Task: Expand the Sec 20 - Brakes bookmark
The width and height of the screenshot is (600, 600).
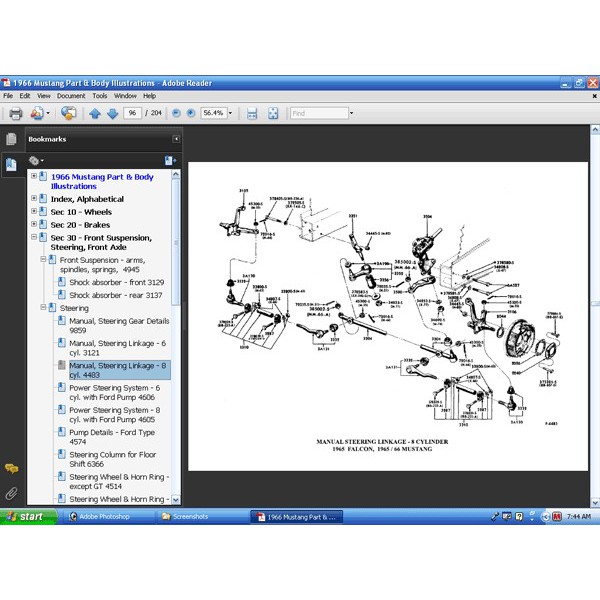Action: [34, 224]
